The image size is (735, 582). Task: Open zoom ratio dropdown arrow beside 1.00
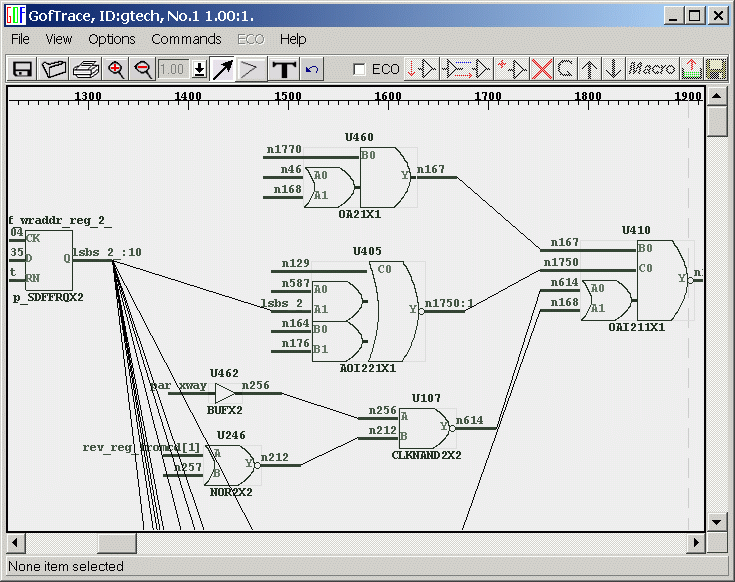(x=199, y=69)
